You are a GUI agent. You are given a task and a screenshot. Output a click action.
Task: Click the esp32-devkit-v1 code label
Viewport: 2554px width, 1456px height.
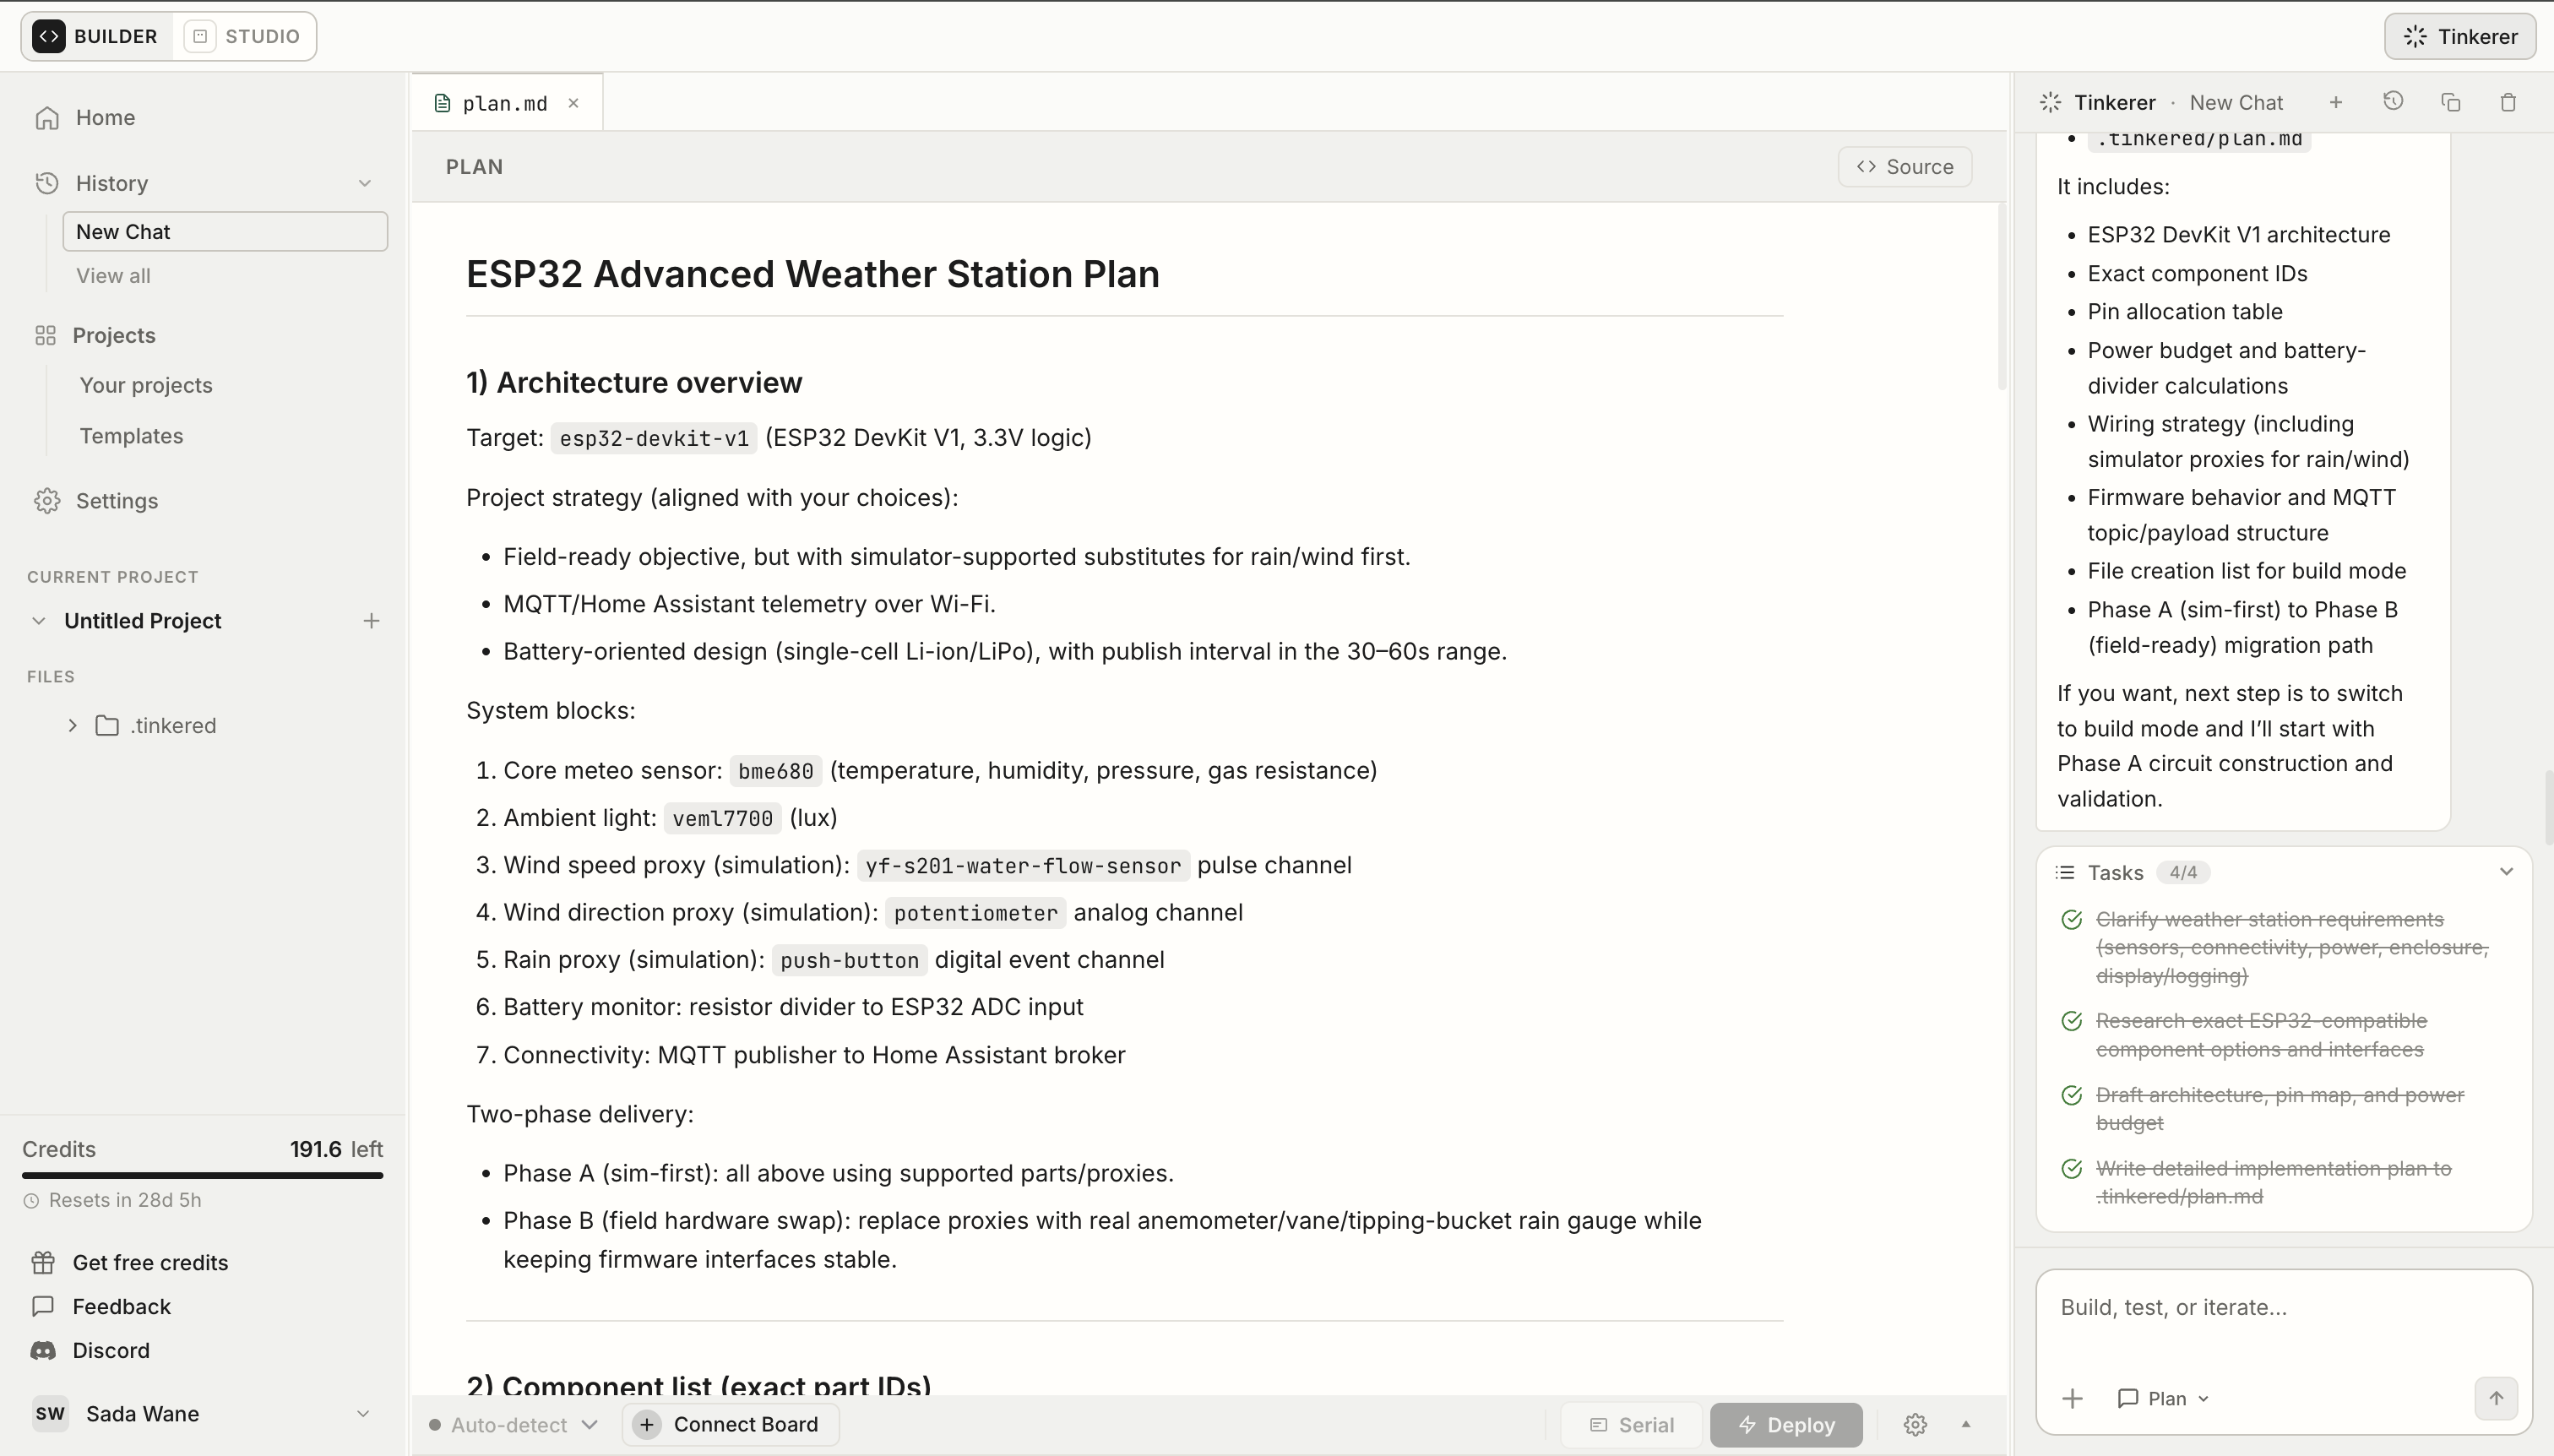(x=654, y=438)
